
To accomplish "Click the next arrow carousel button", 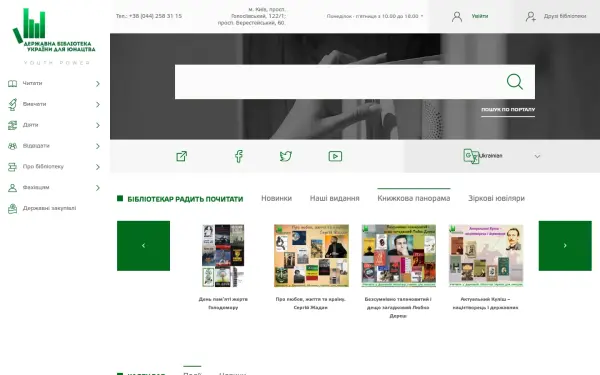I will click(565, 246).
